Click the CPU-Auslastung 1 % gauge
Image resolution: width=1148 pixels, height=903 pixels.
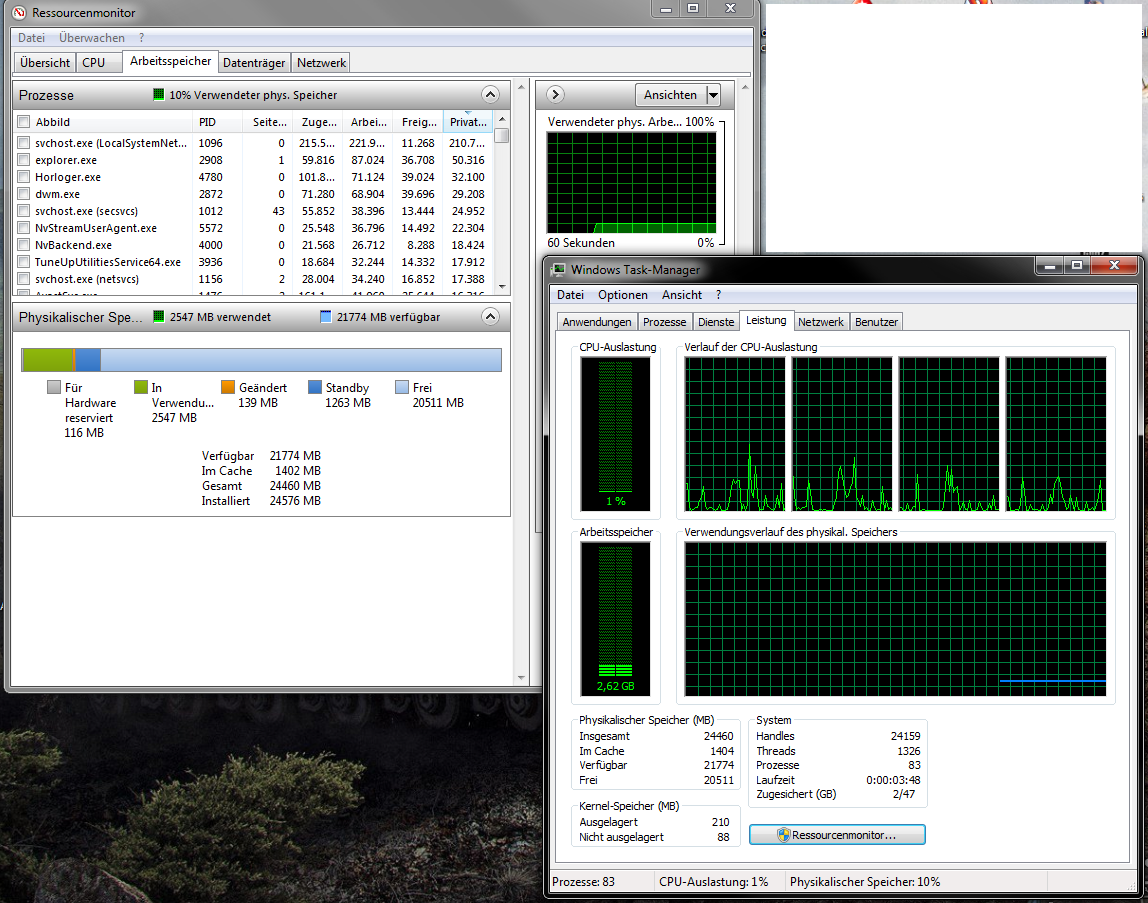tap(615, 434)
